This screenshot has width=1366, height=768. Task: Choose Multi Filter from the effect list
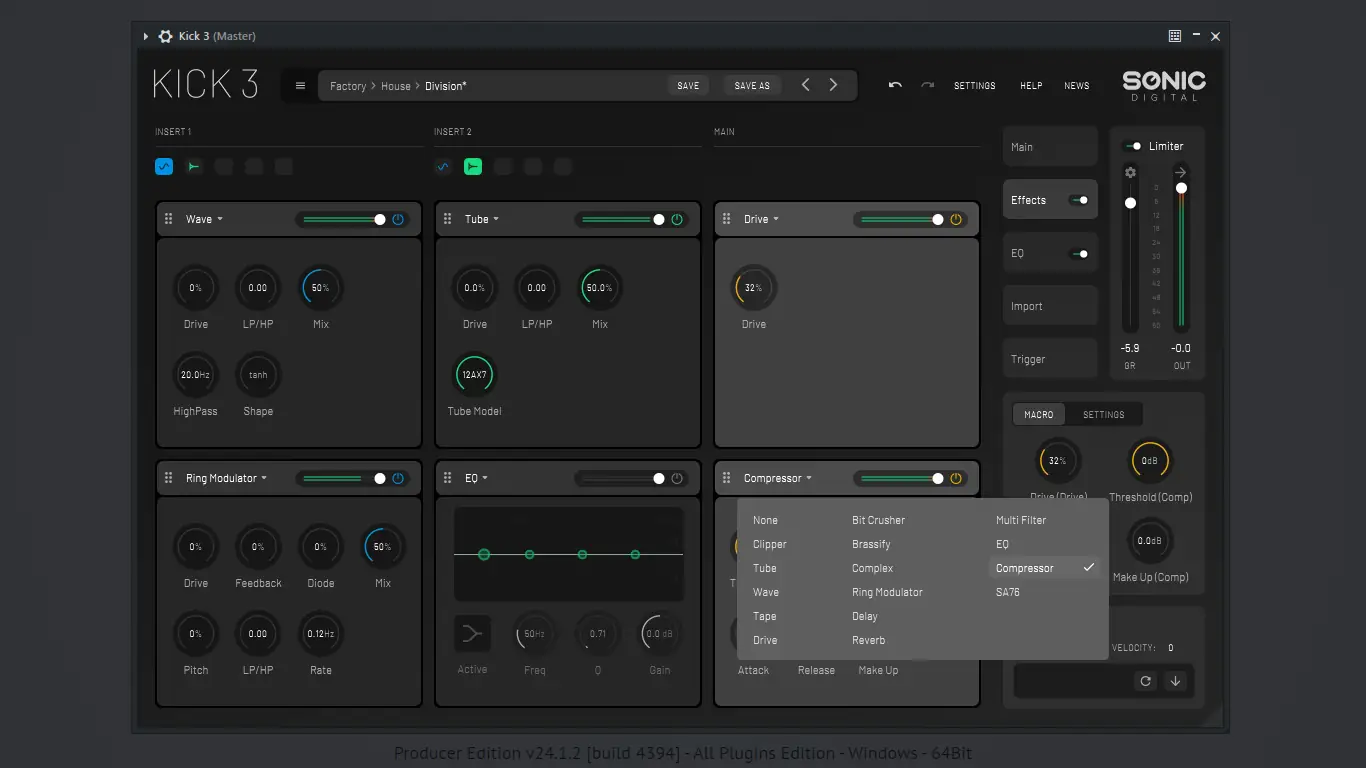coord(1022,520)
